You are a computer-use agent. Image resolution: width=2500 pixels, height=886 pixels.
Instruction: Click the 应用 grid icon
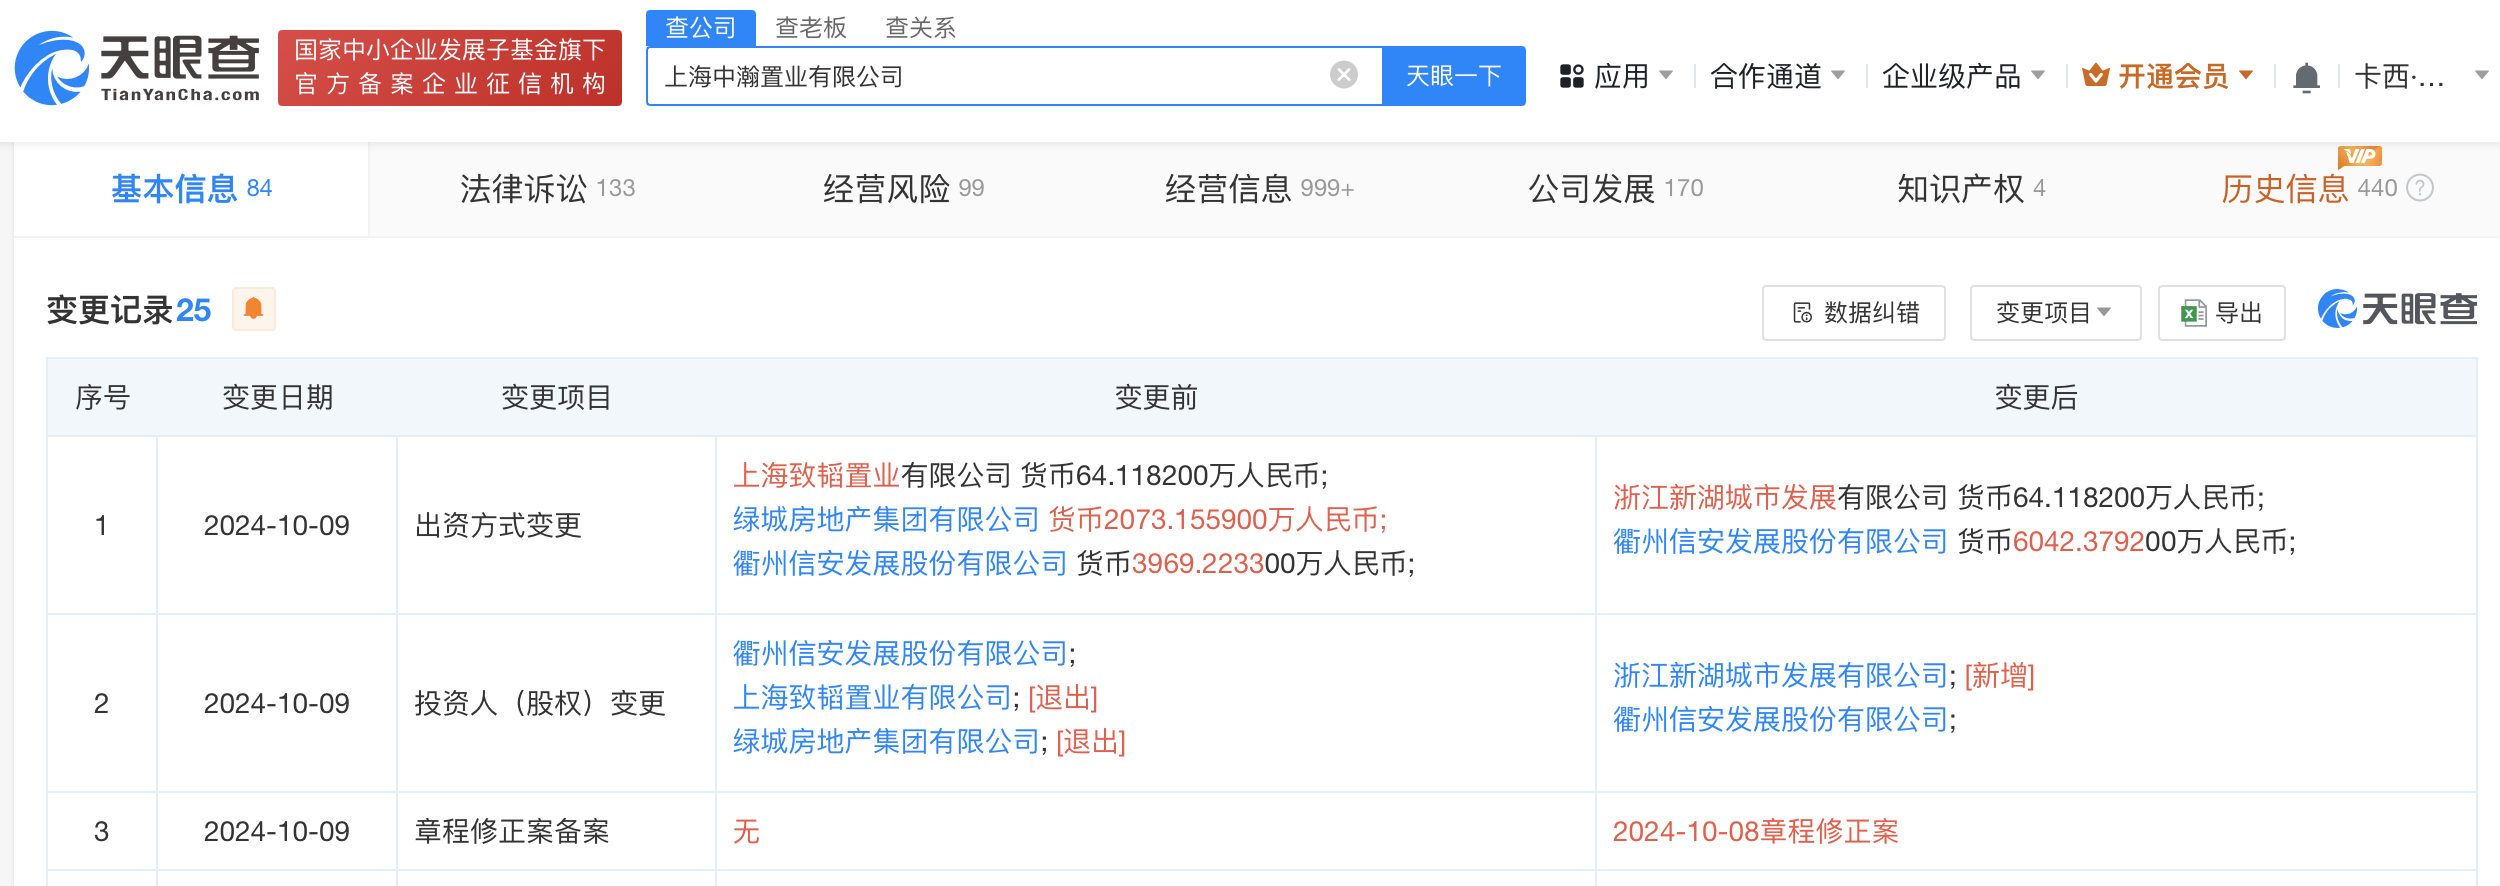click(1572, 76)
